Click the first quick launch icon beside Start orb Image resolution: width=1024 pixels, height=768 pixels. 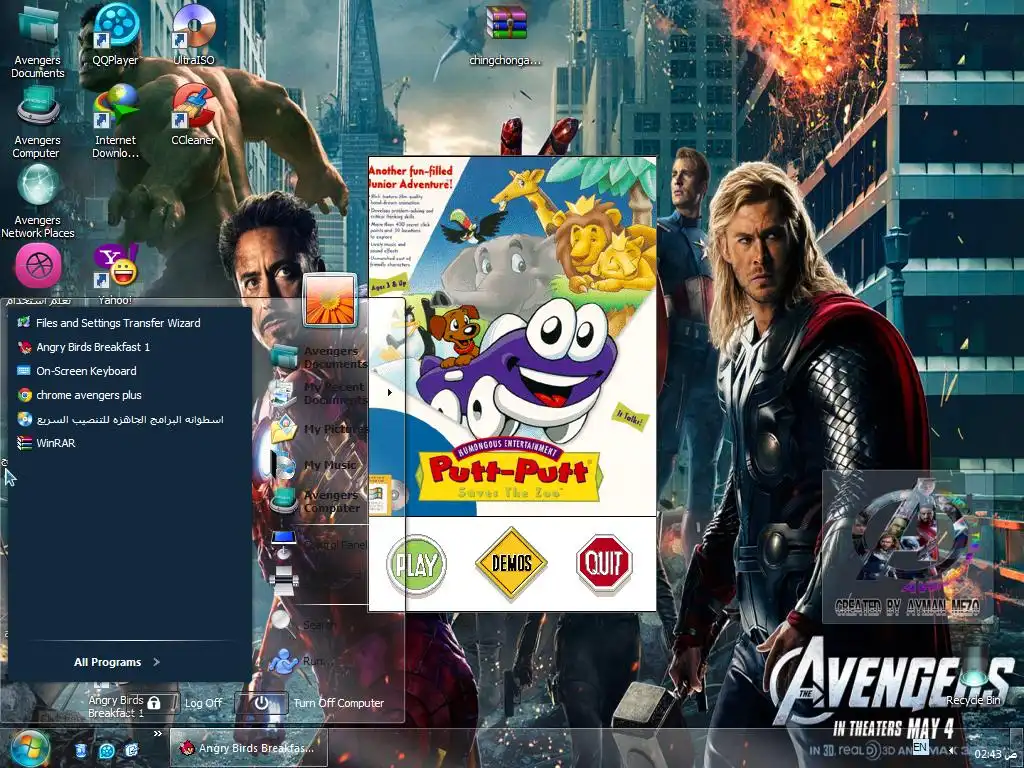pos(80,750)
